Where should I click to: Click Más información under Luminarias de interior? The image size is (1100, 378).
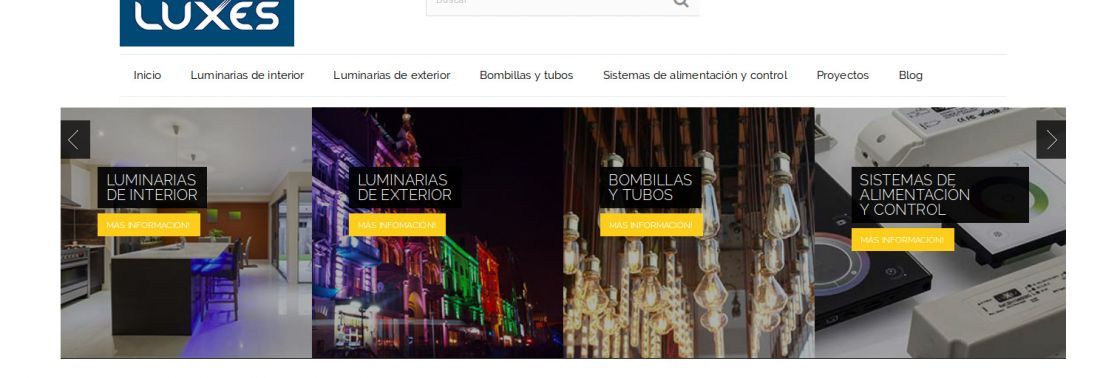pos(149,225)
